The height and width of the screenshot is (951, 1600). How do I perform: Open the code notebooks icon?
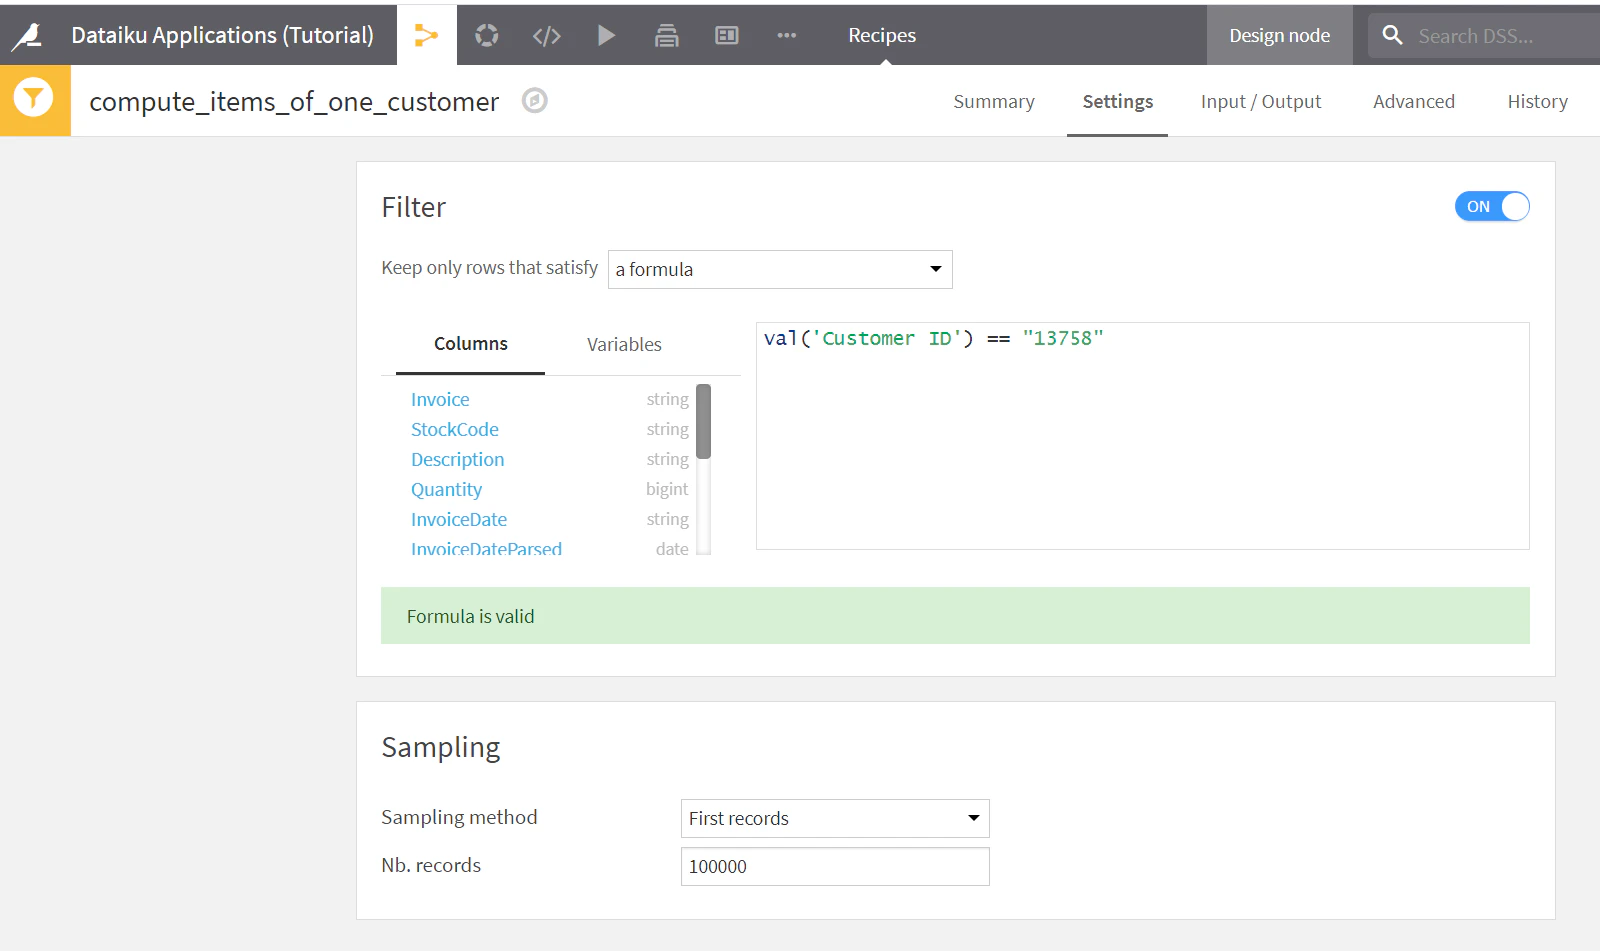pos(547,36)
